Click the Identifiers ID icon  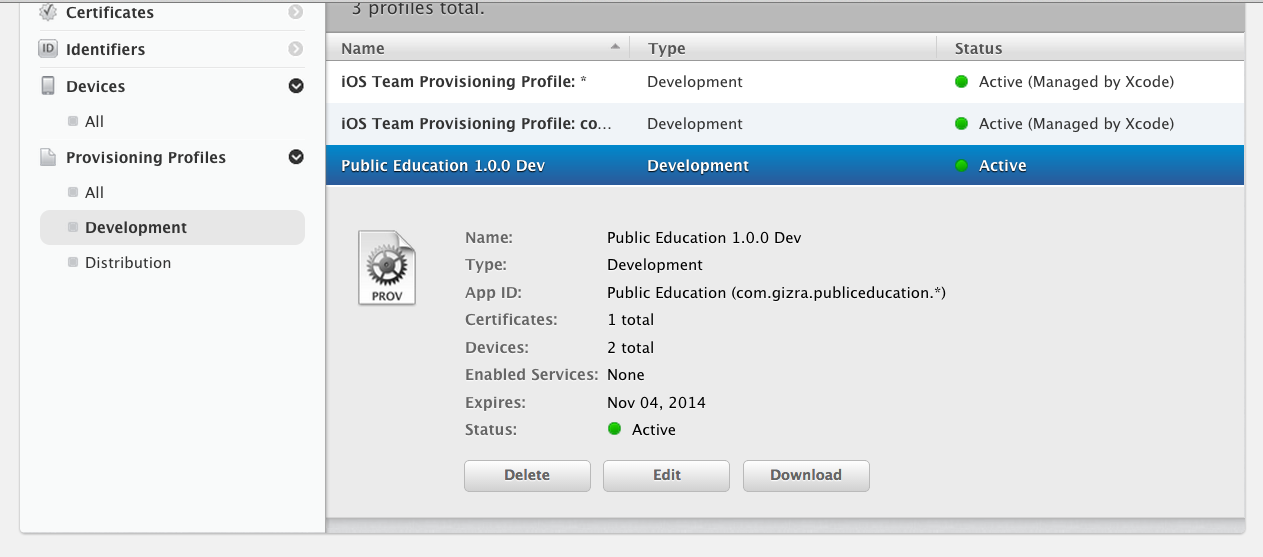click(x=47, y=49)
